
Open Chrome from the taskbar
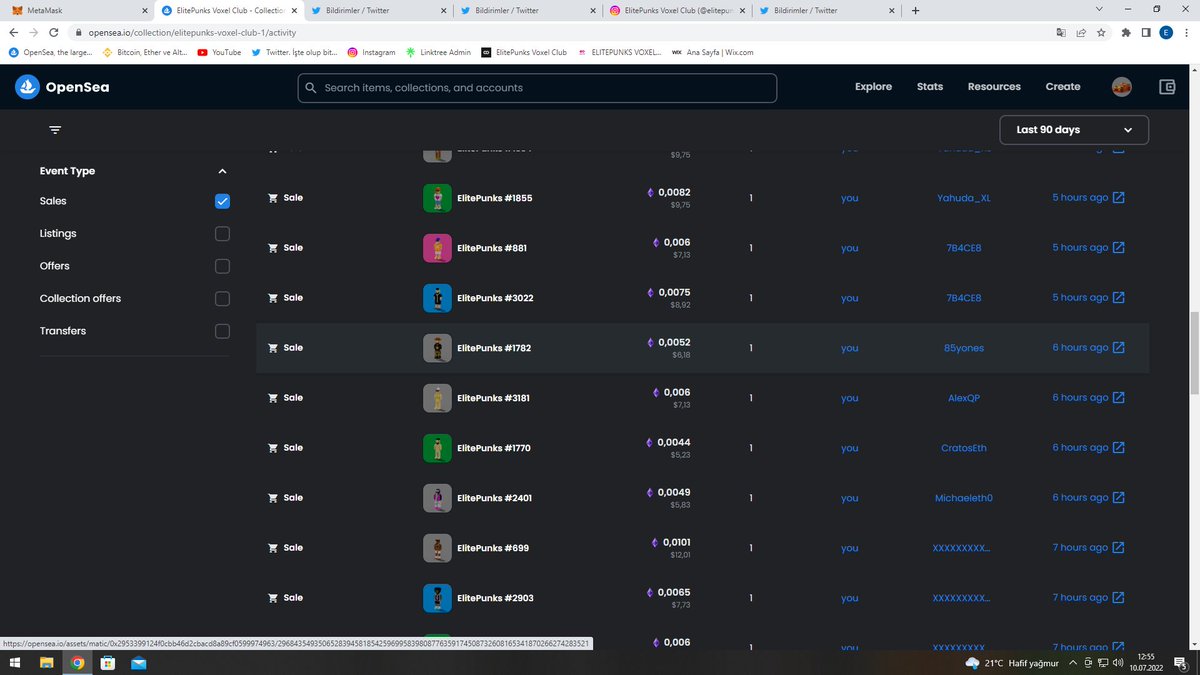pos(77,663)
